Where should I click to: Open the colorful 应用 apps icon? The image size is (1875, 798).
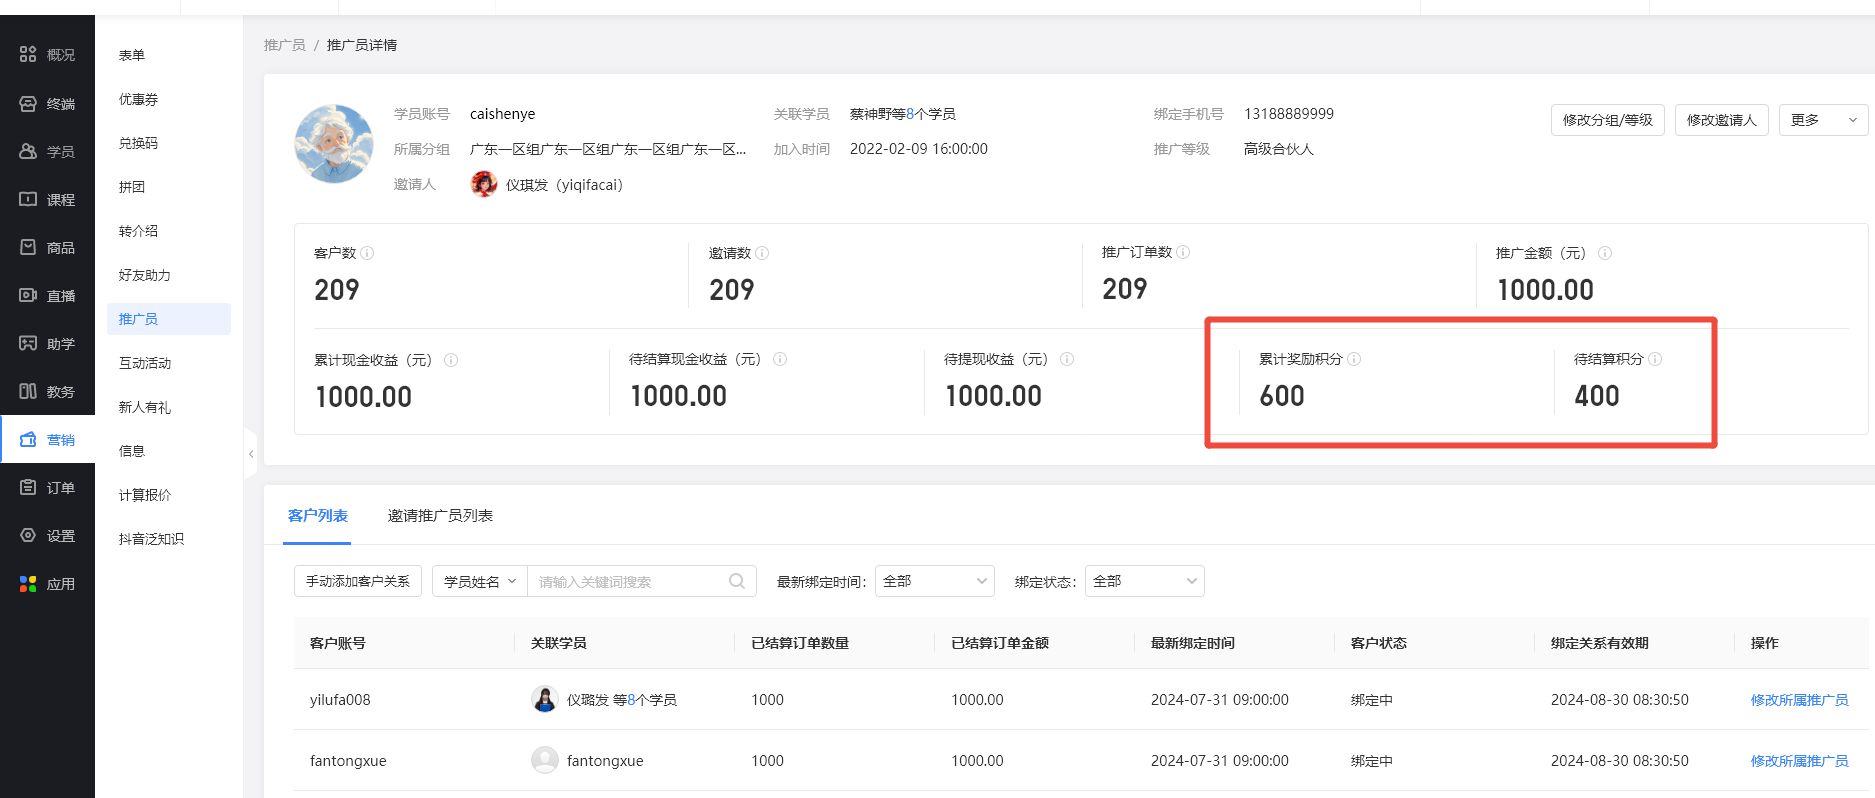(x=28, y=583)
